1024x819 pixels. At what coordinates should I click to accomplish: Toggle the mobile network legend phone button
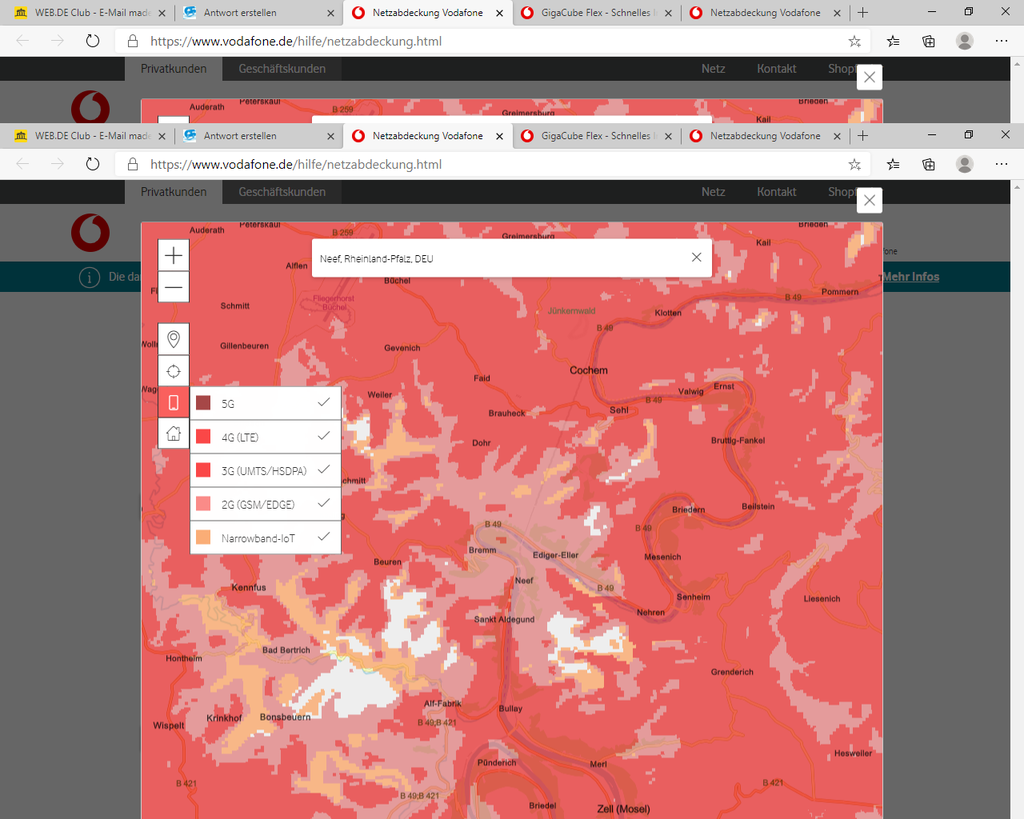(x=174, y=402)
